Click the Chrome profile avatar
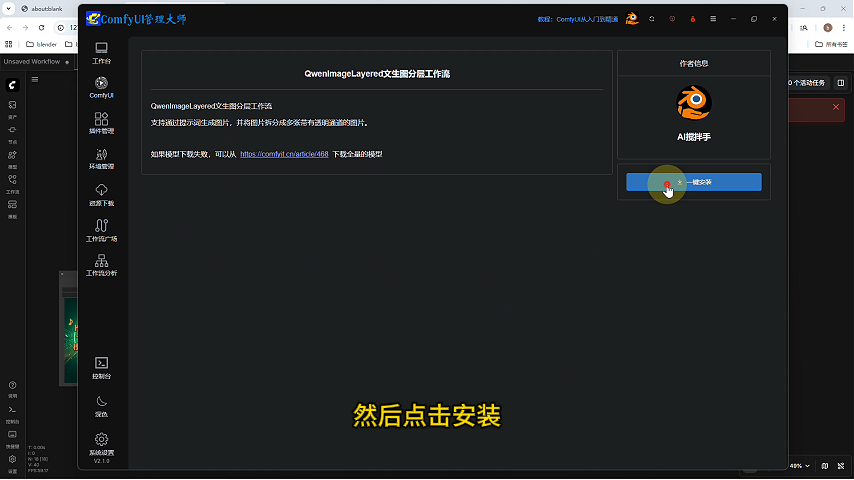Image resolution: width=854 pixels, height=480 pixels. point(828,28)
